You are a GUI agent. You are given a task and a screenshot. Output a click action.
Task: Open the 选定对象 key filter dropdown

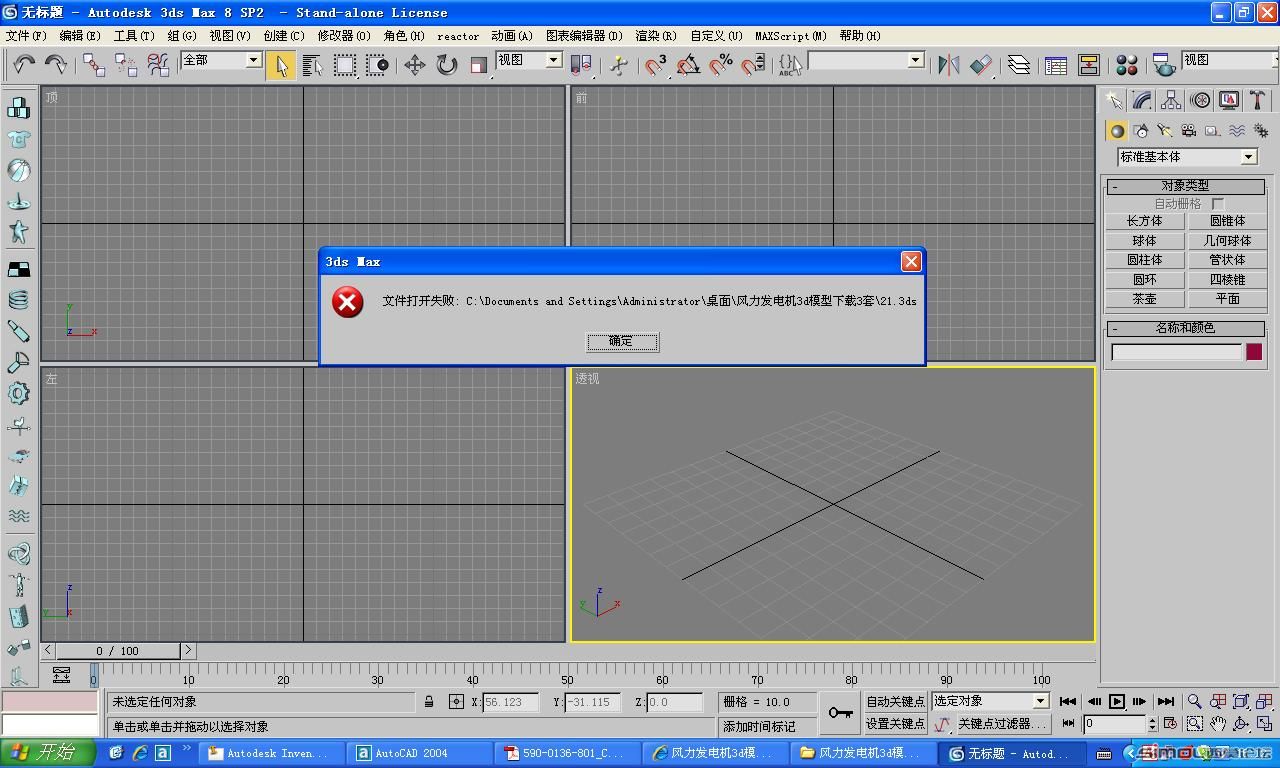[x=990, y=701]
